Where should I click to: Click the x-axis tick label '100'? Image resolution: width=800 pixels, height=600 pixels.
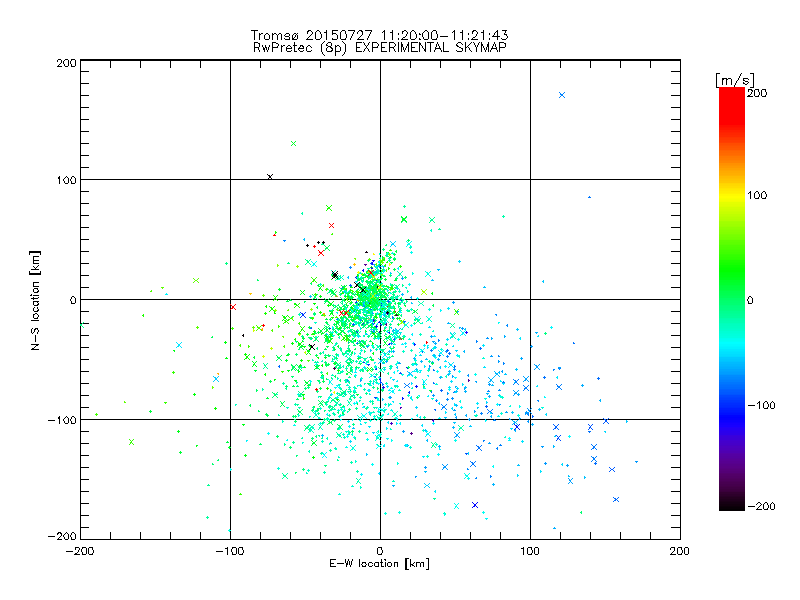(x=530, y=551)
